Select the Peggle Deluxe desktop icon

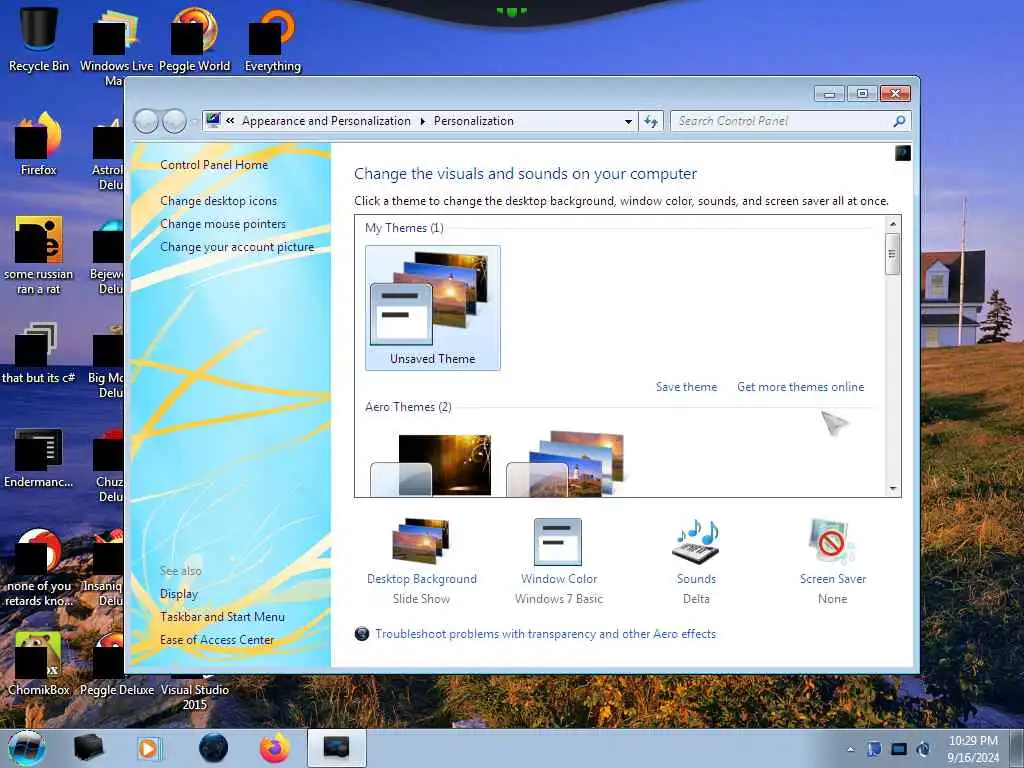tap(116, 664)
